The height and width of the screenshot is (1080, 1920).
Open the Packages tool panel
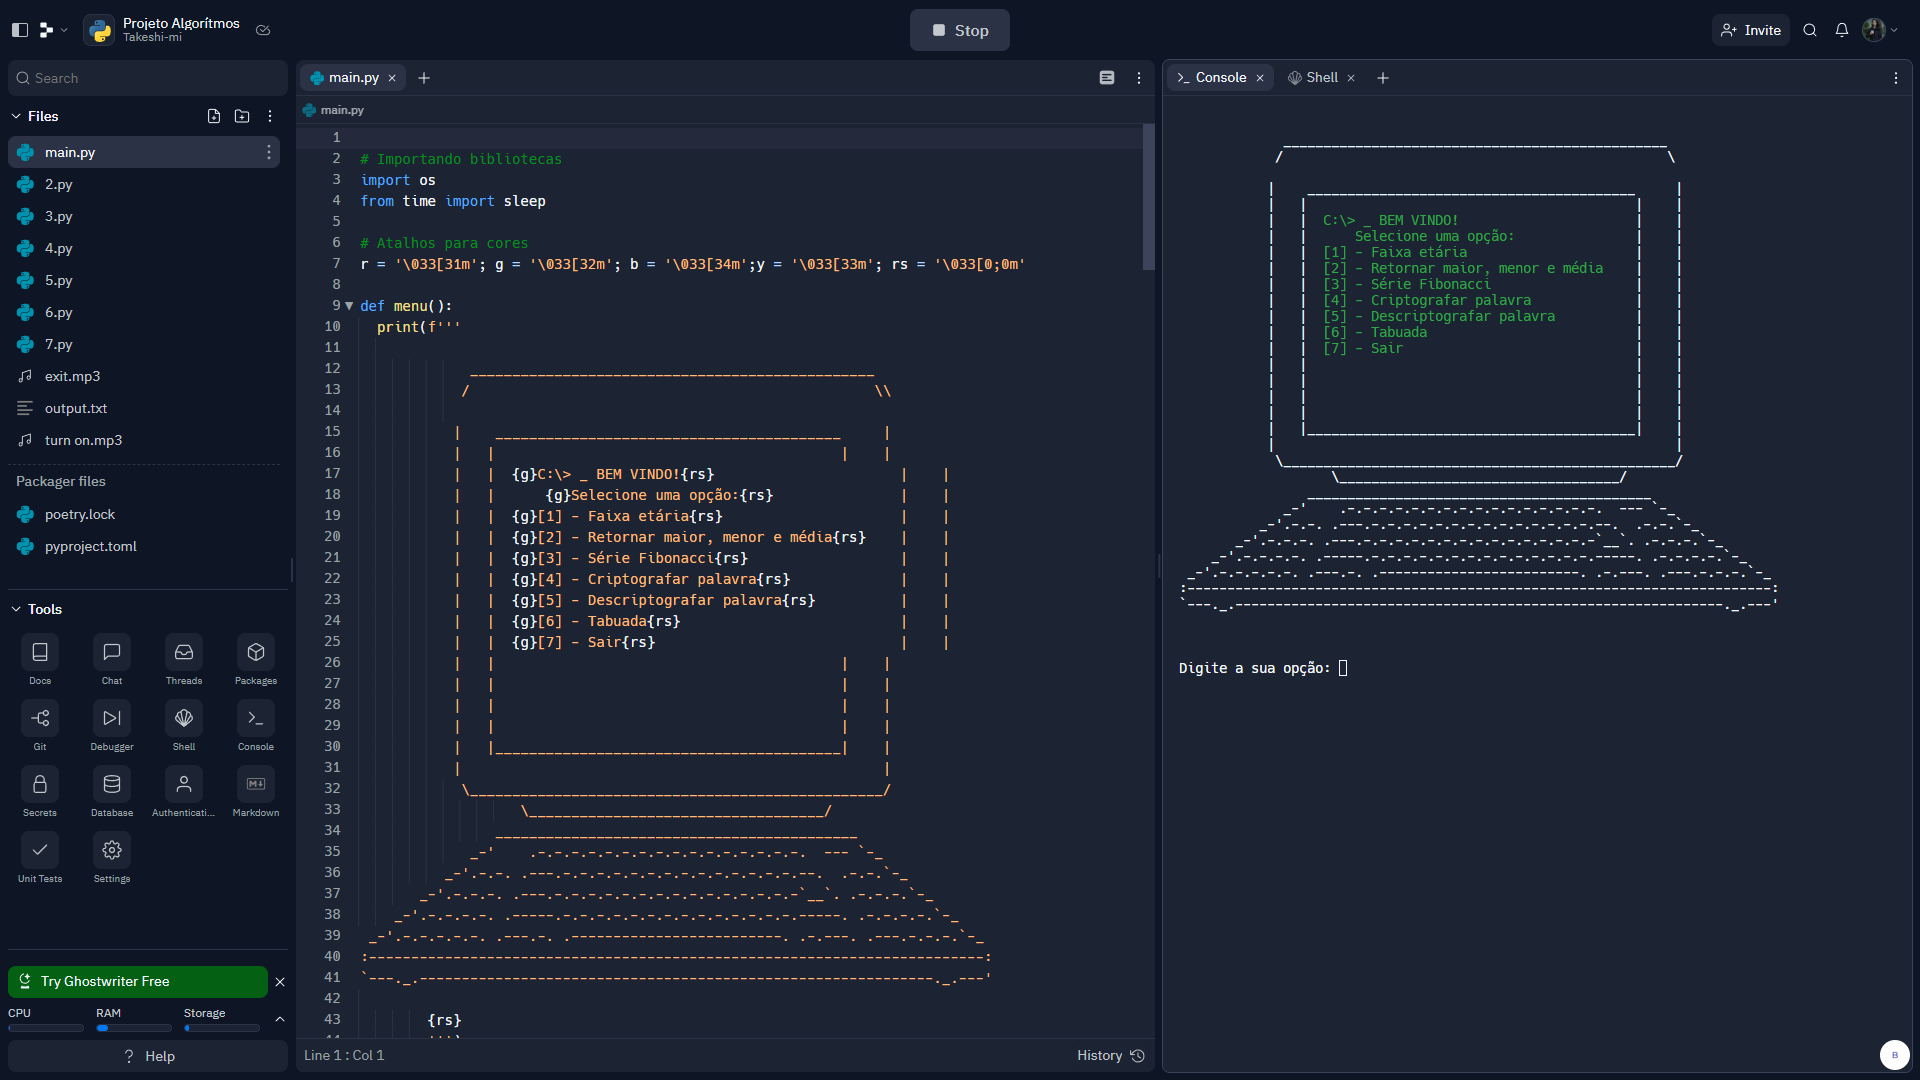[x=255, y=660]
